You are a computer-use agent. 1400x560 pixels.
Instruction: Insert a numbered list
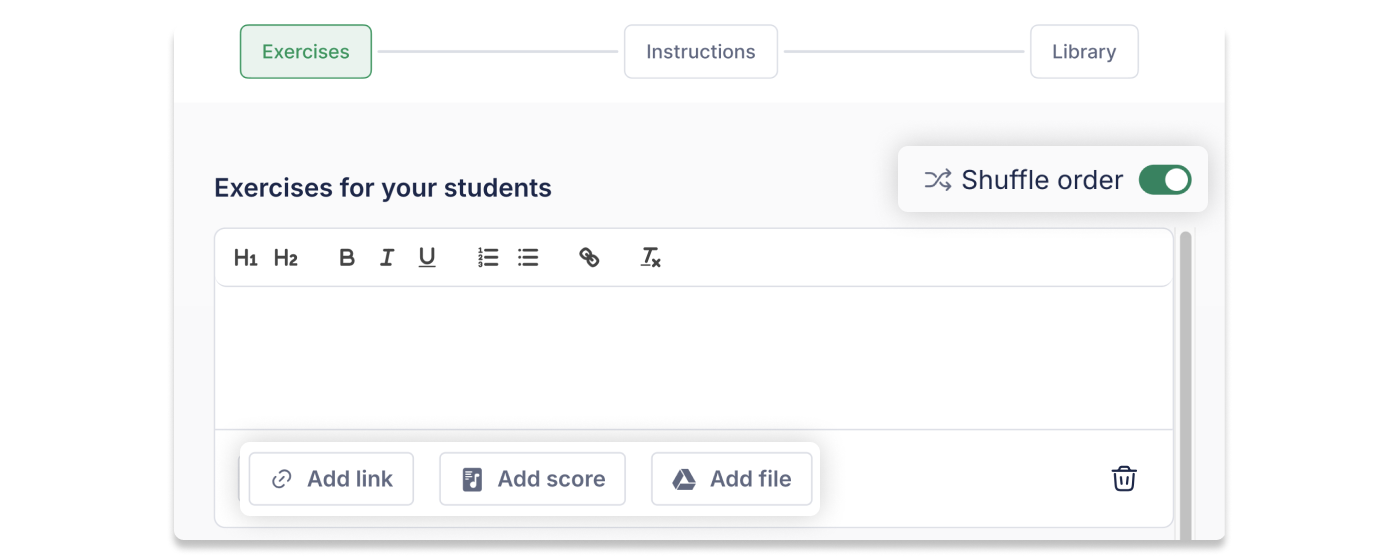[x=488, y=258]
